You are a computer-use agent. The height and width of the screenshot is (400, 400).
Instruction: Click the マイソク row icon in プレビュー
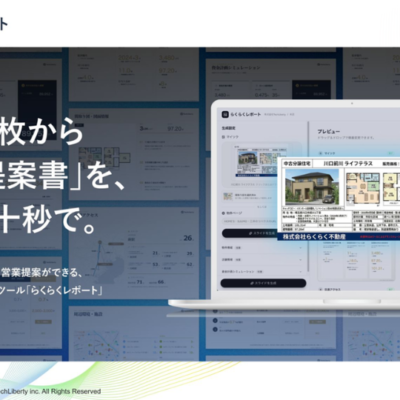pyautogui.click(x=321, y=153)
